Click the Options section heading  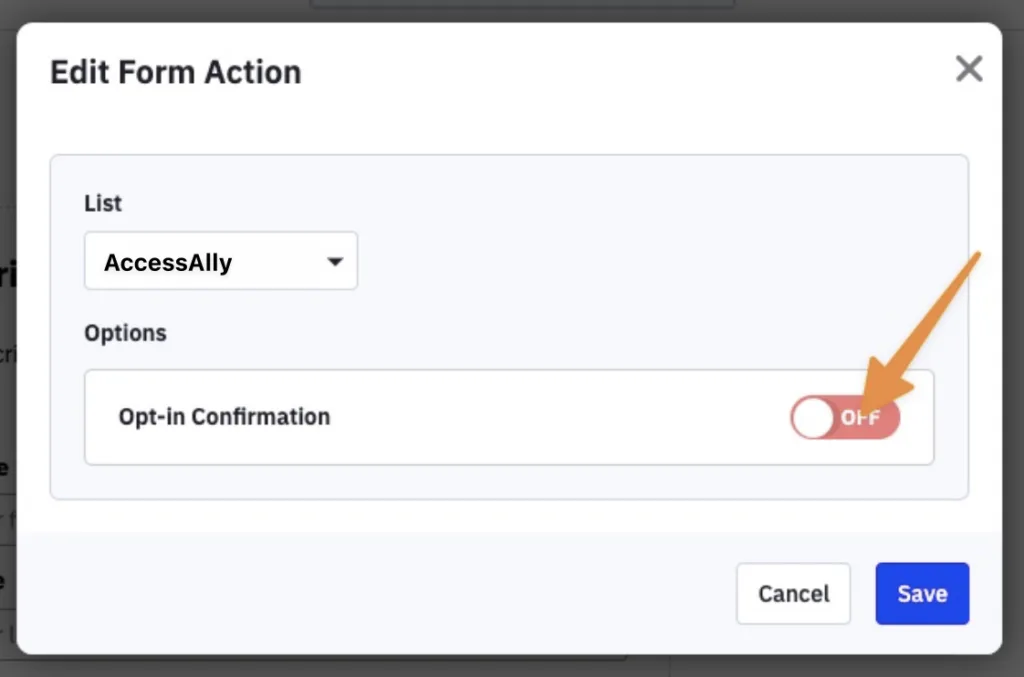[125, 333]
